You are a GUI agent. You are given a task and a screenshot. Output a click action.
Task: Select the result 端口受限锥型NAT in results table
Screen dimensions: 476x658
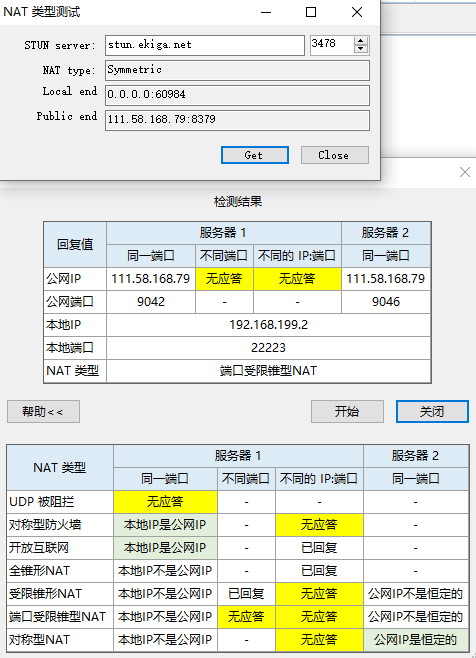[x=269, y=371]
